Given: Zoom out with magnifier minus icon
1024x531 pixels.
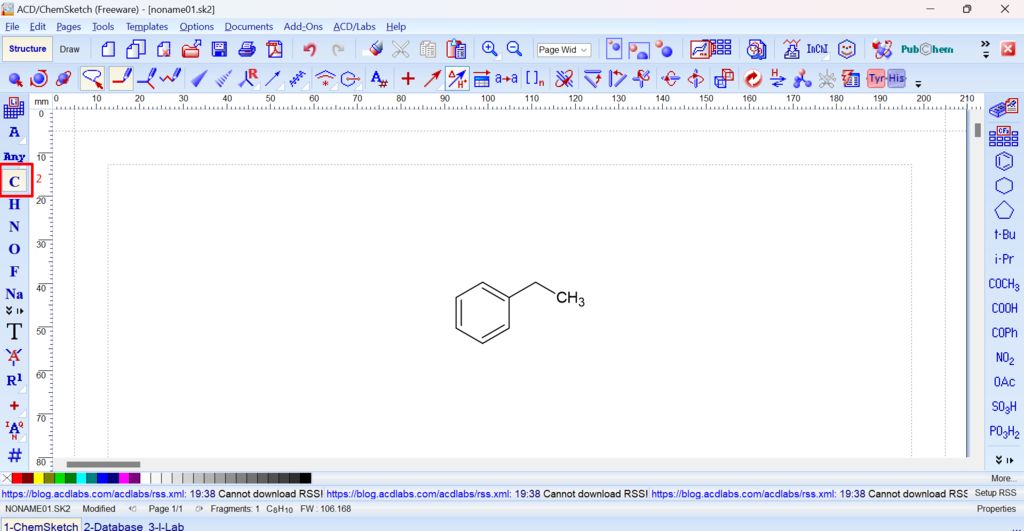Looking at the screenshot, I should 515,49.
